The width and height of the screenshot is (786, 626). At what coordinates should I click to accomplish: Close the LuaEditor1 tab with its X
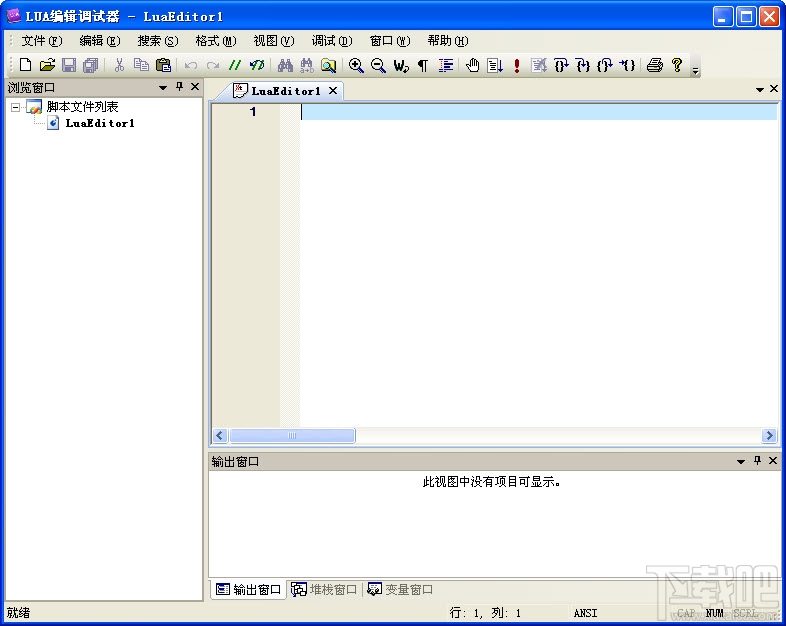click(333, 91)
